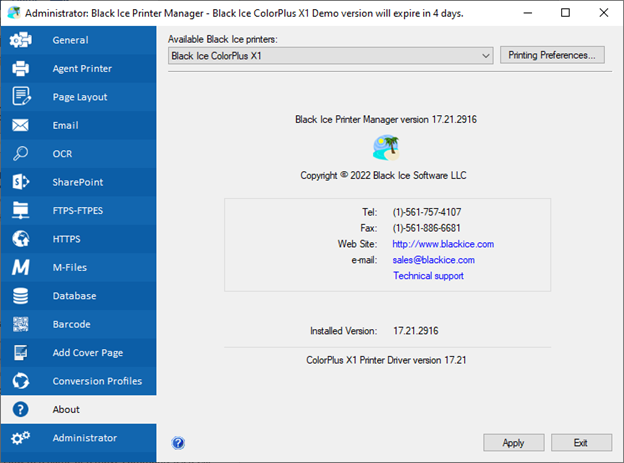Click the General gears icon
Viewport: 624px width, 463px height.
pyautogui.click(x=21, y=40)
